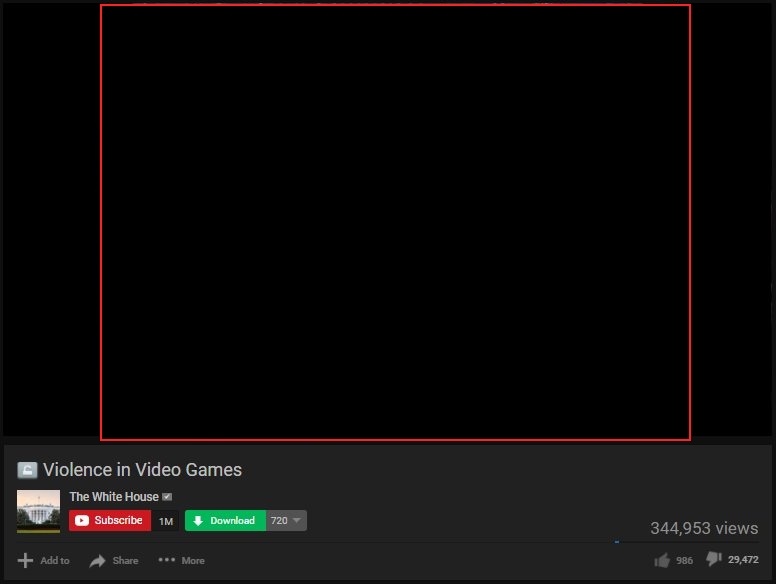Click the like/dislike ratio bar
Viewport: 776px width, 584px height.
(x=686, y=542)
